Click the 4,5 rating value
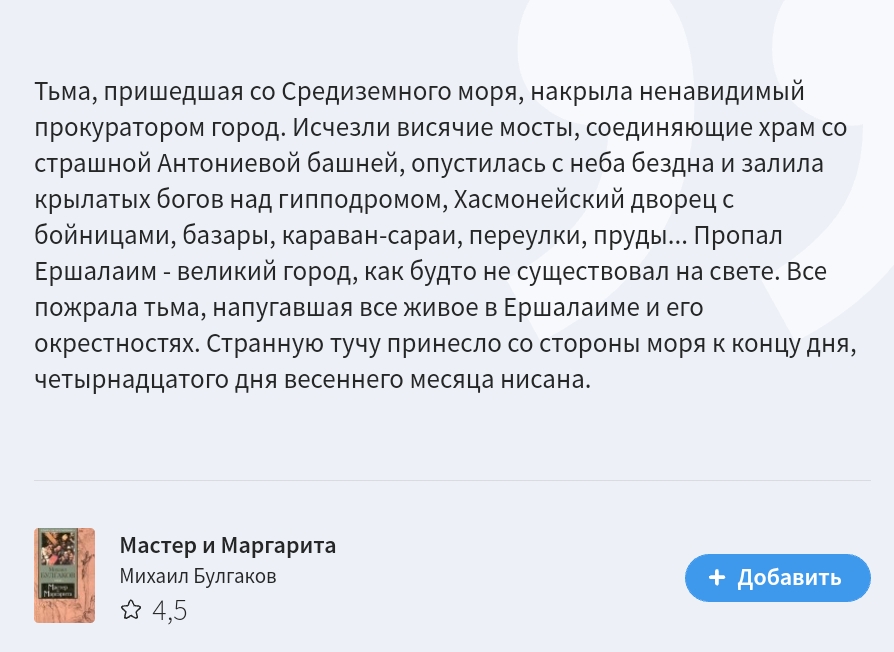The image size is (894, 652). [x=169, y=610]
